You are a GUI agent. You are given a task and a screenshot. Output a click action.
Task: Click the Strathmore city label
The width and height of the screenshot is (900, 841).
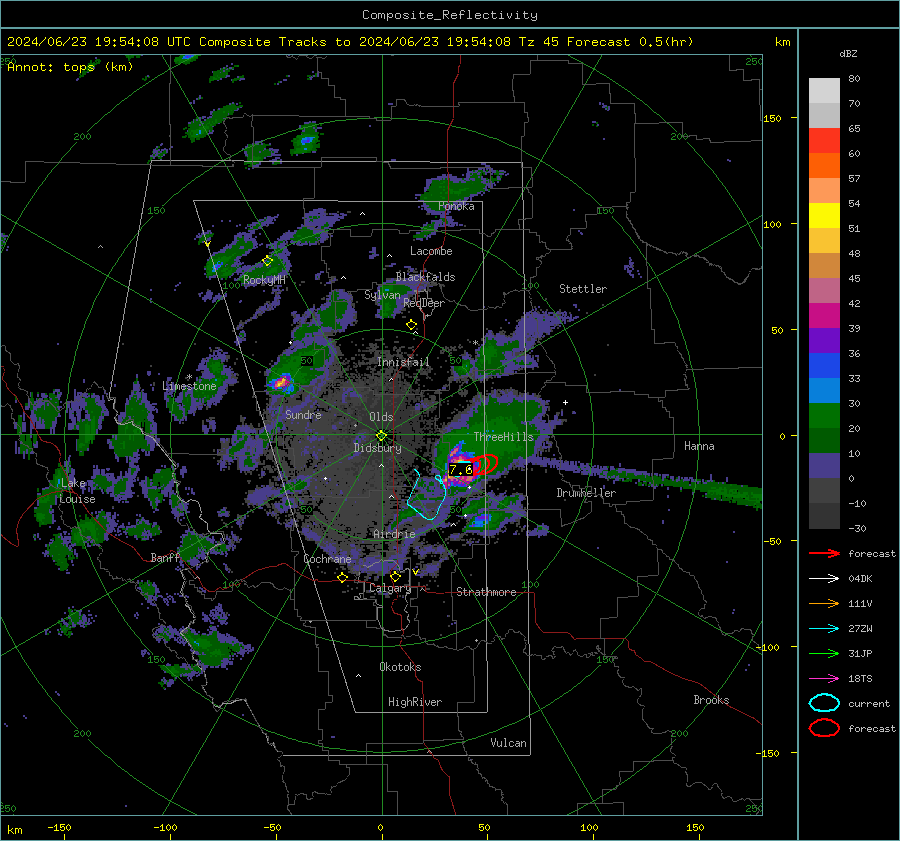click(486, 592)
